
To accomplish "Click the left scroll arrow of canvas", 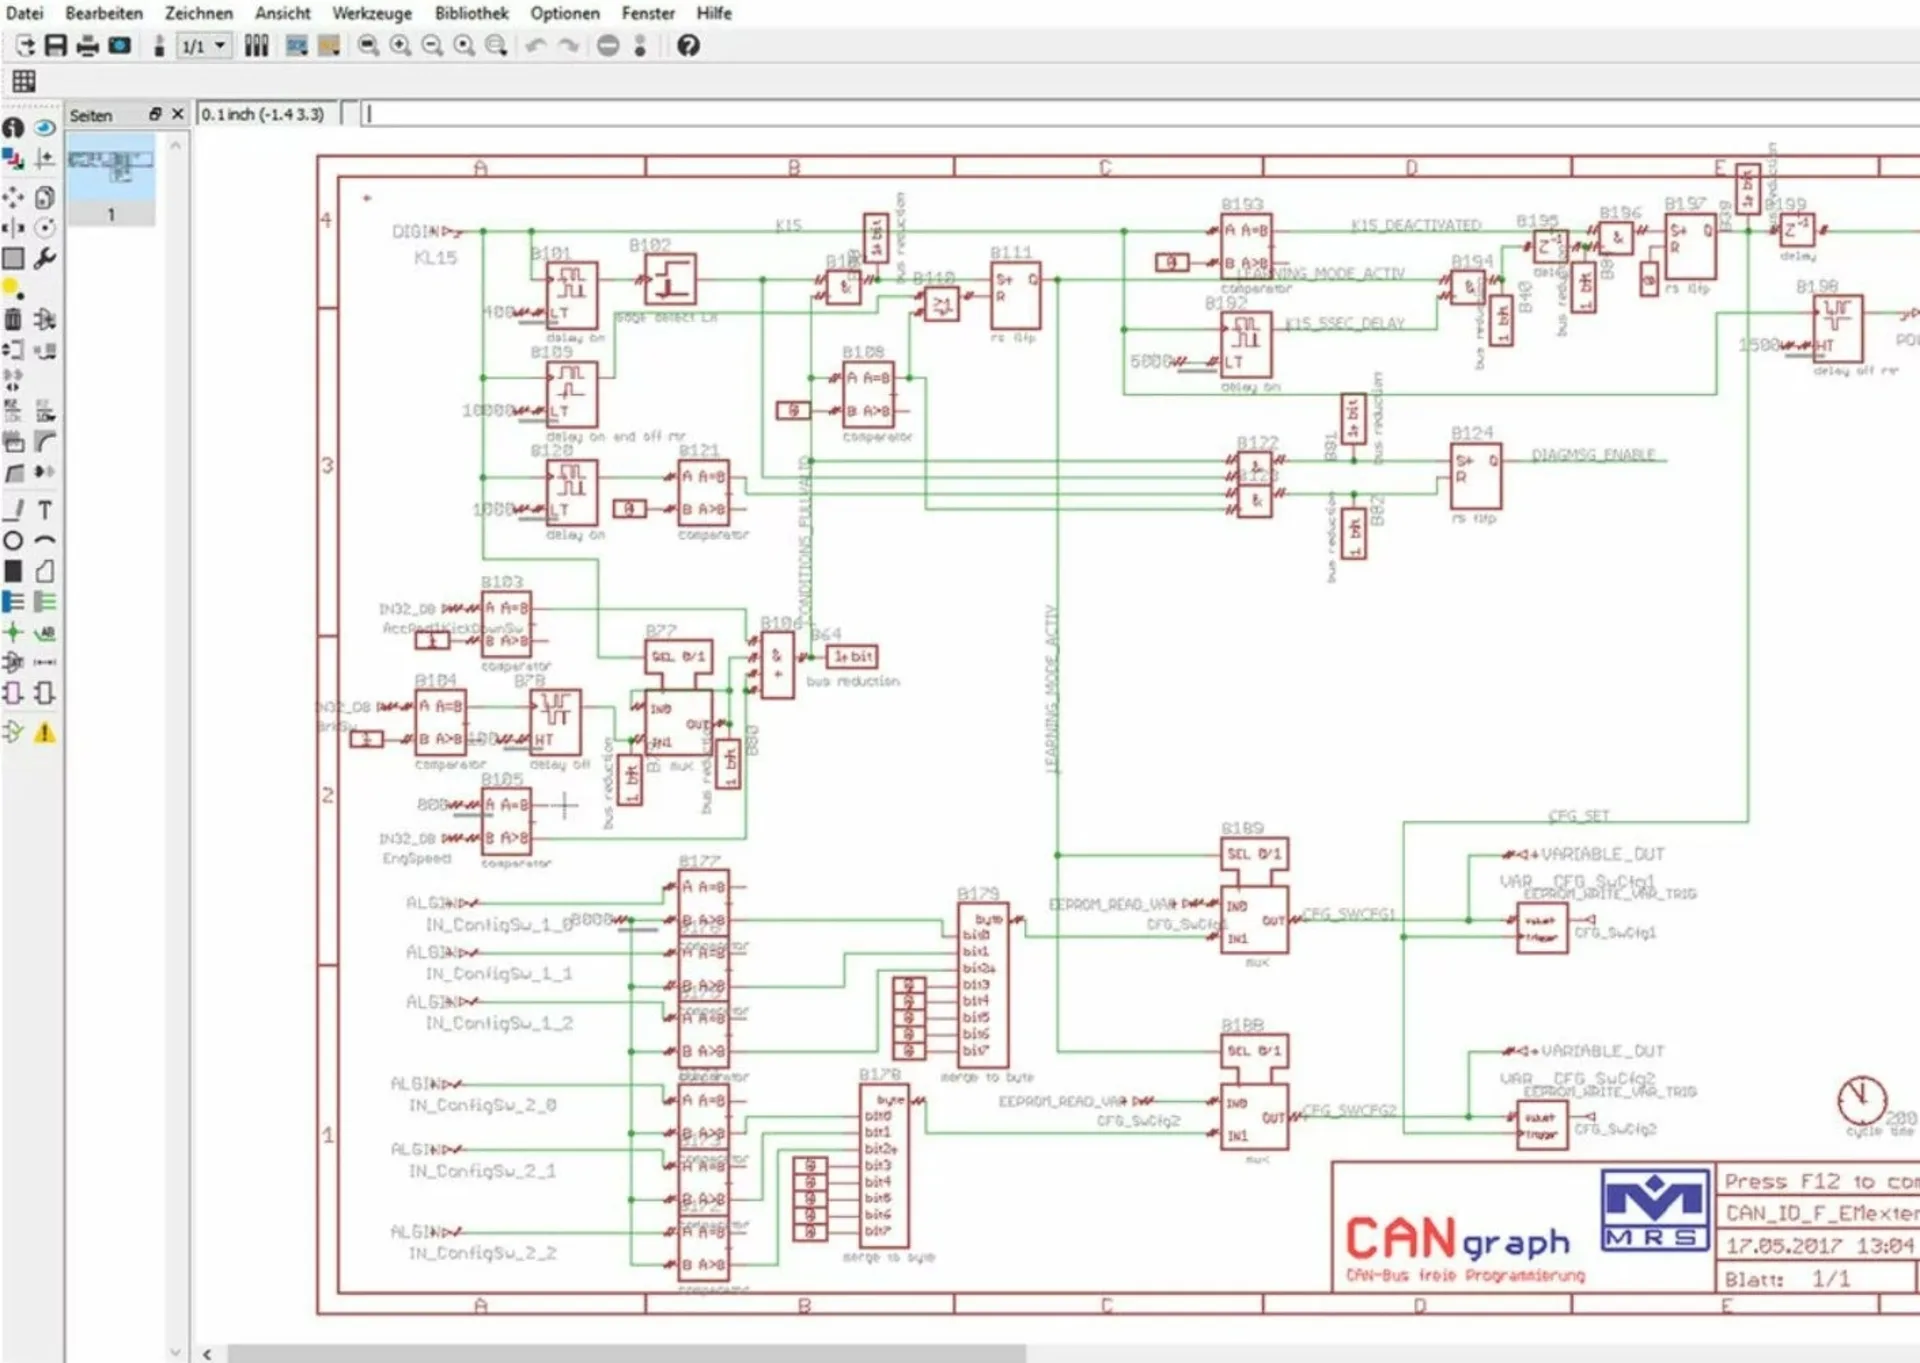I will [x=207, y=1353].
